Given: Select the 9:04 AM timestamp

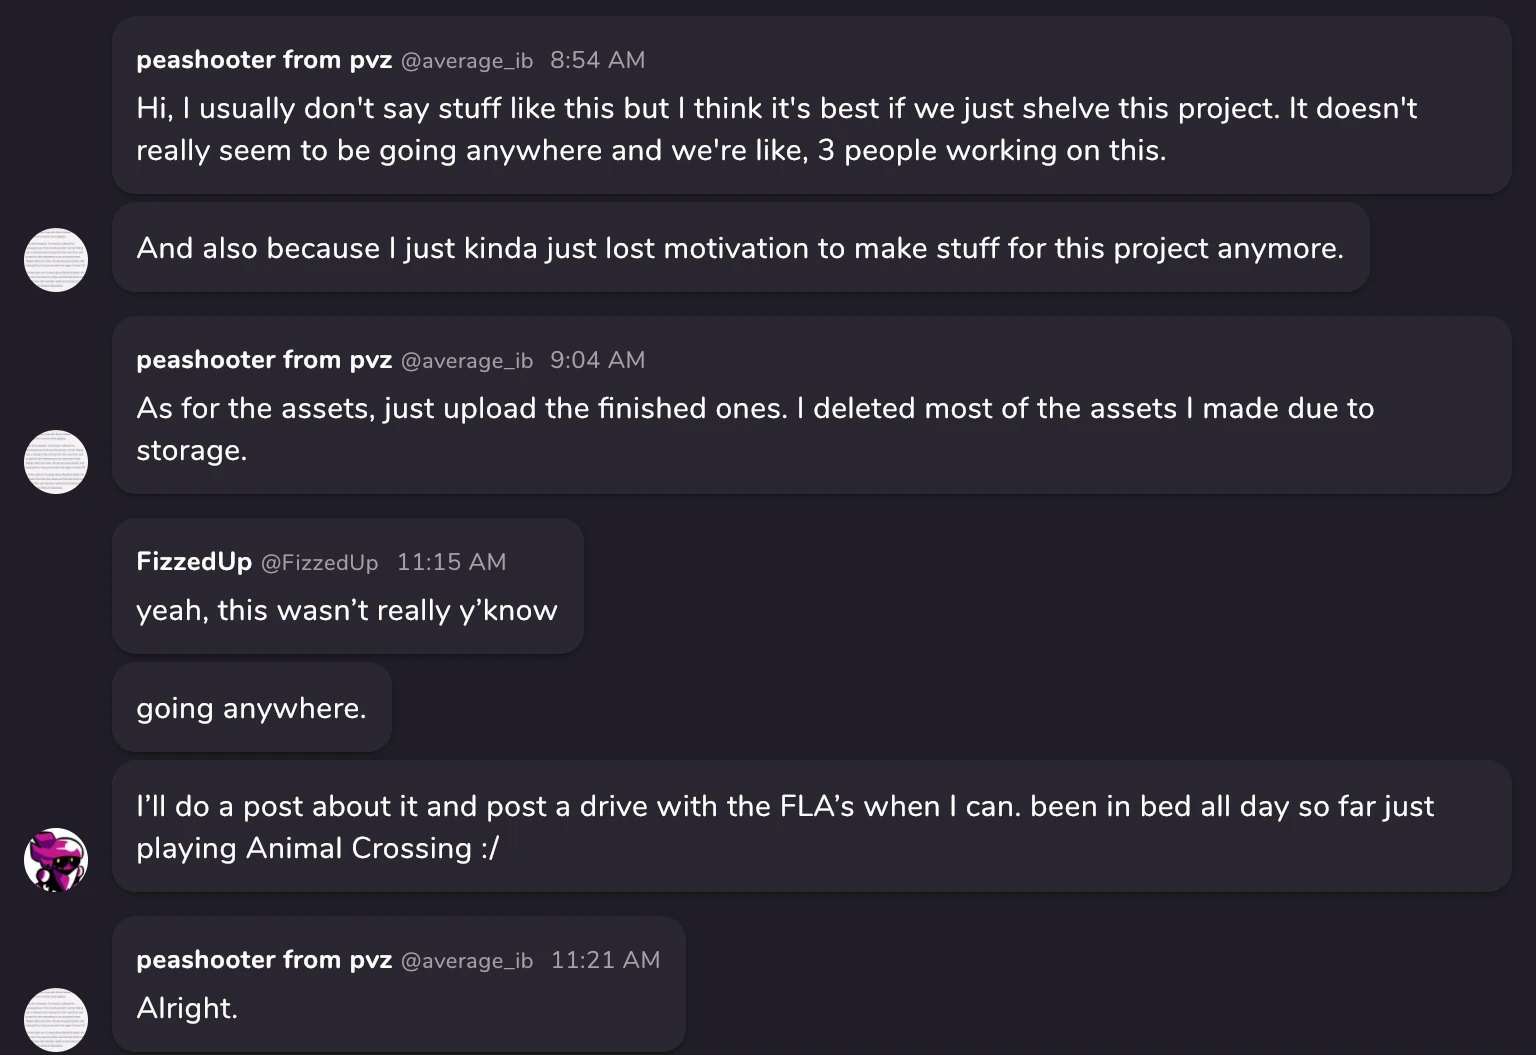Looking at the screenshot, I should [597, 360].
